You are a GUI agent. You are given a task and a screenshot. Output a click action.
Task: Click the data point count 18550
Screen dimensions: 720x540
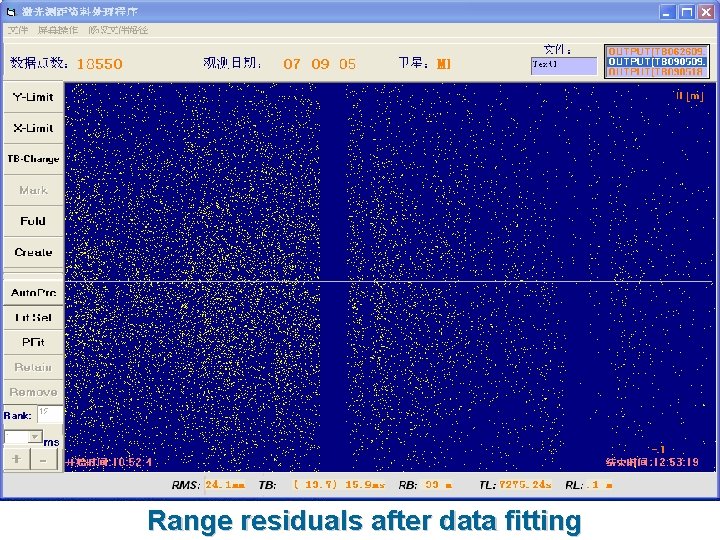point(100,64)
